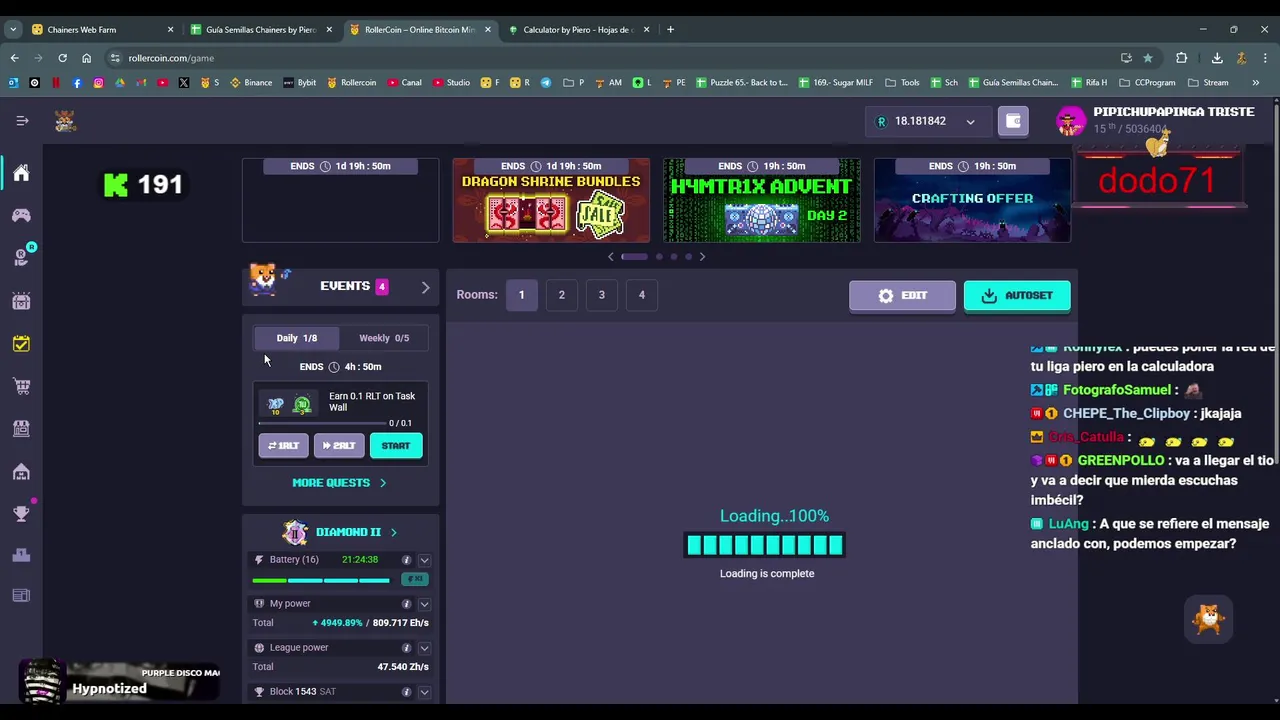The image size is (1280, 720).
Task: Go to previous banner carousel arrow
Action: [x=611, y=257]
